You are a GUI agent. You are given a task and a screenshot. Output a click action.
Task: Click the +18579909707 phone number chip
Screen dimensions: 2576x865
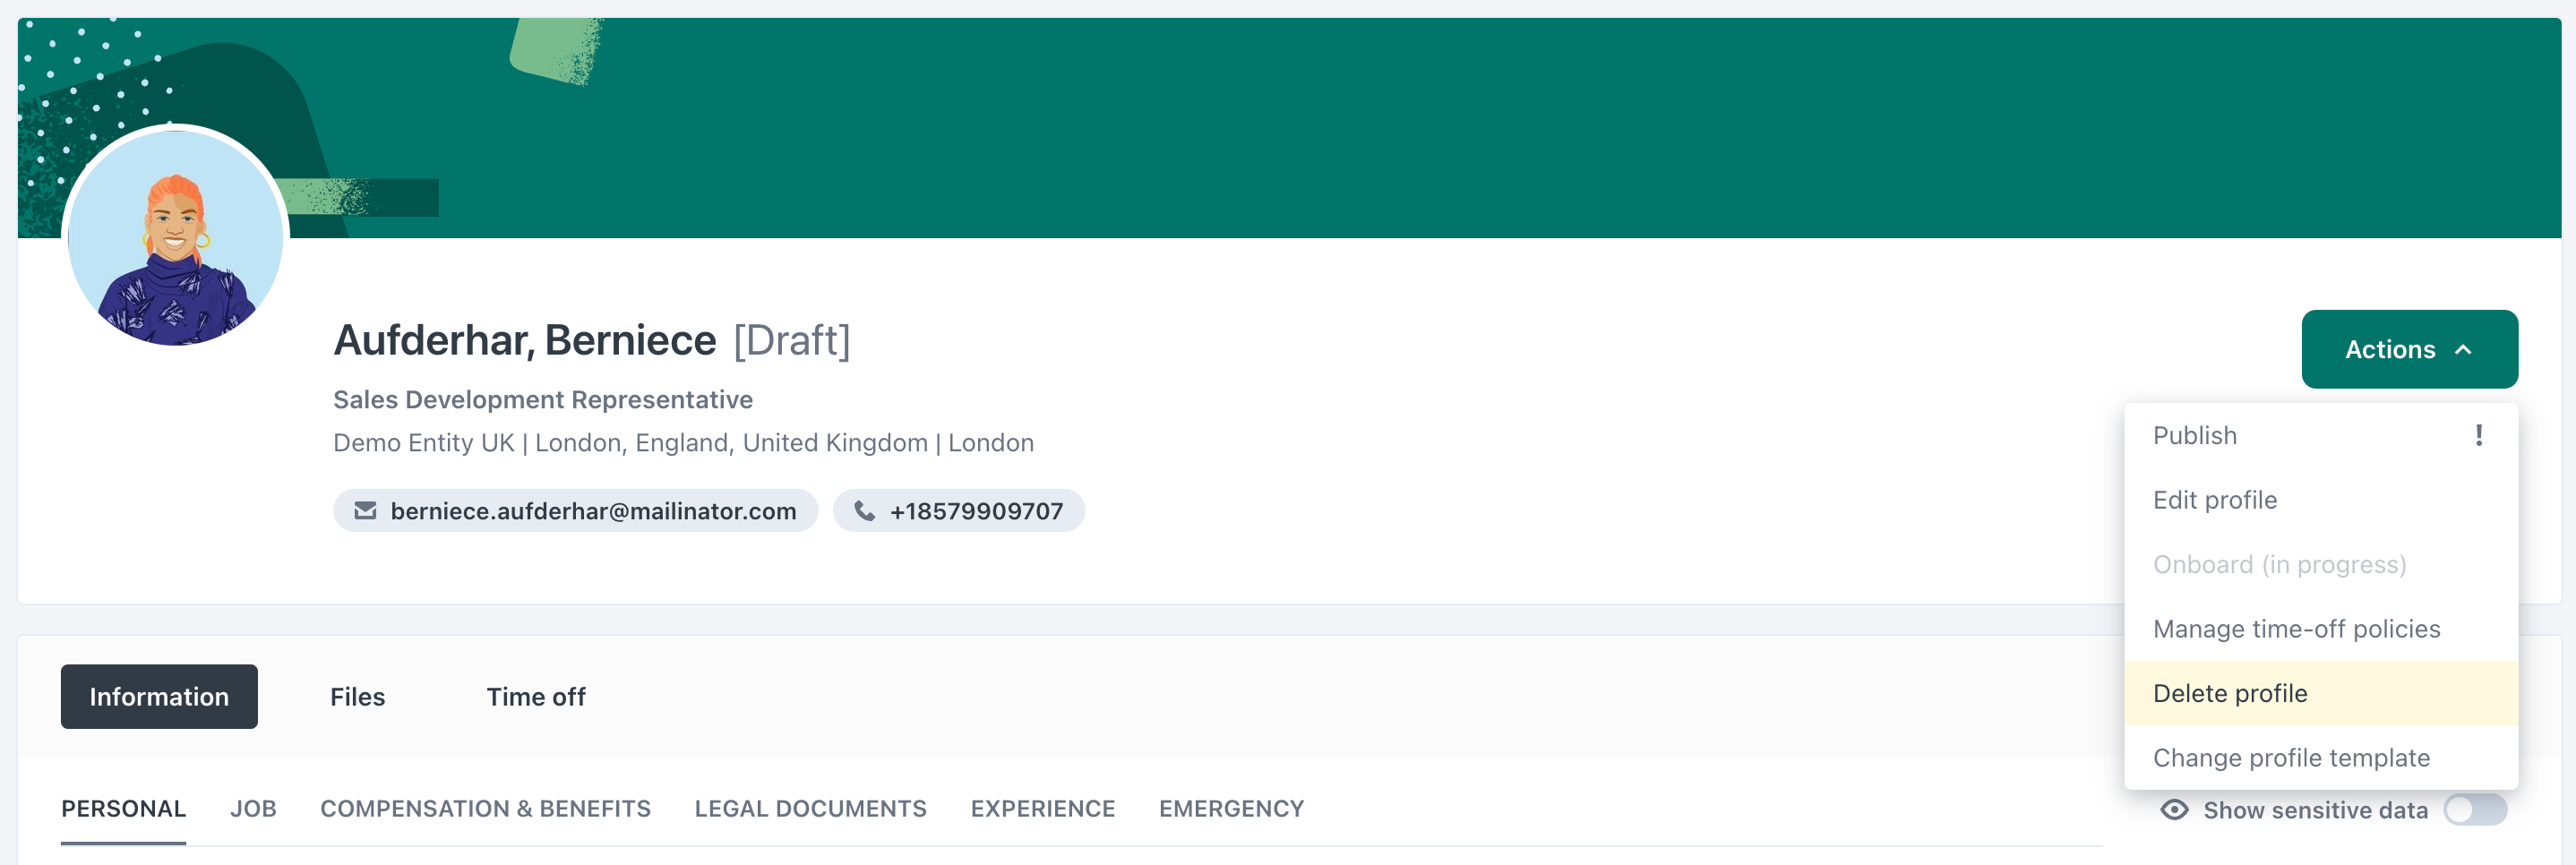click(x=975, y=511)
